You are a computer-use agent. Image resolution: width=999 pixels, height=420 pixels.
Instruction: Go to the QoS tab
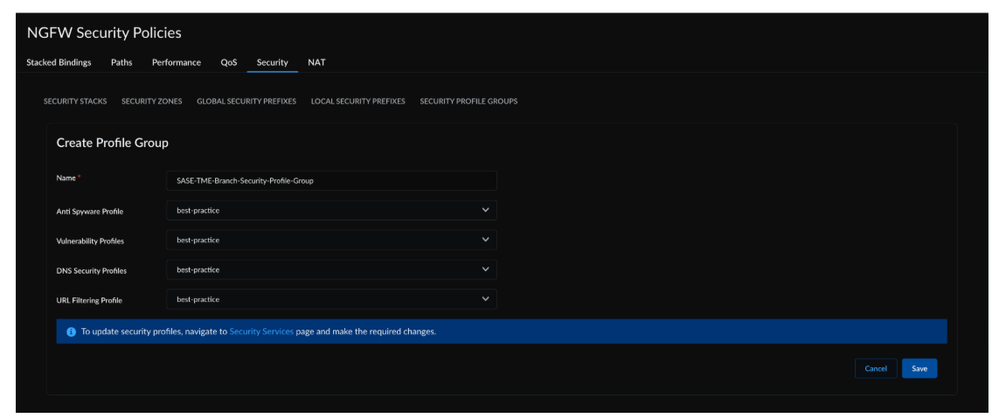229,62
